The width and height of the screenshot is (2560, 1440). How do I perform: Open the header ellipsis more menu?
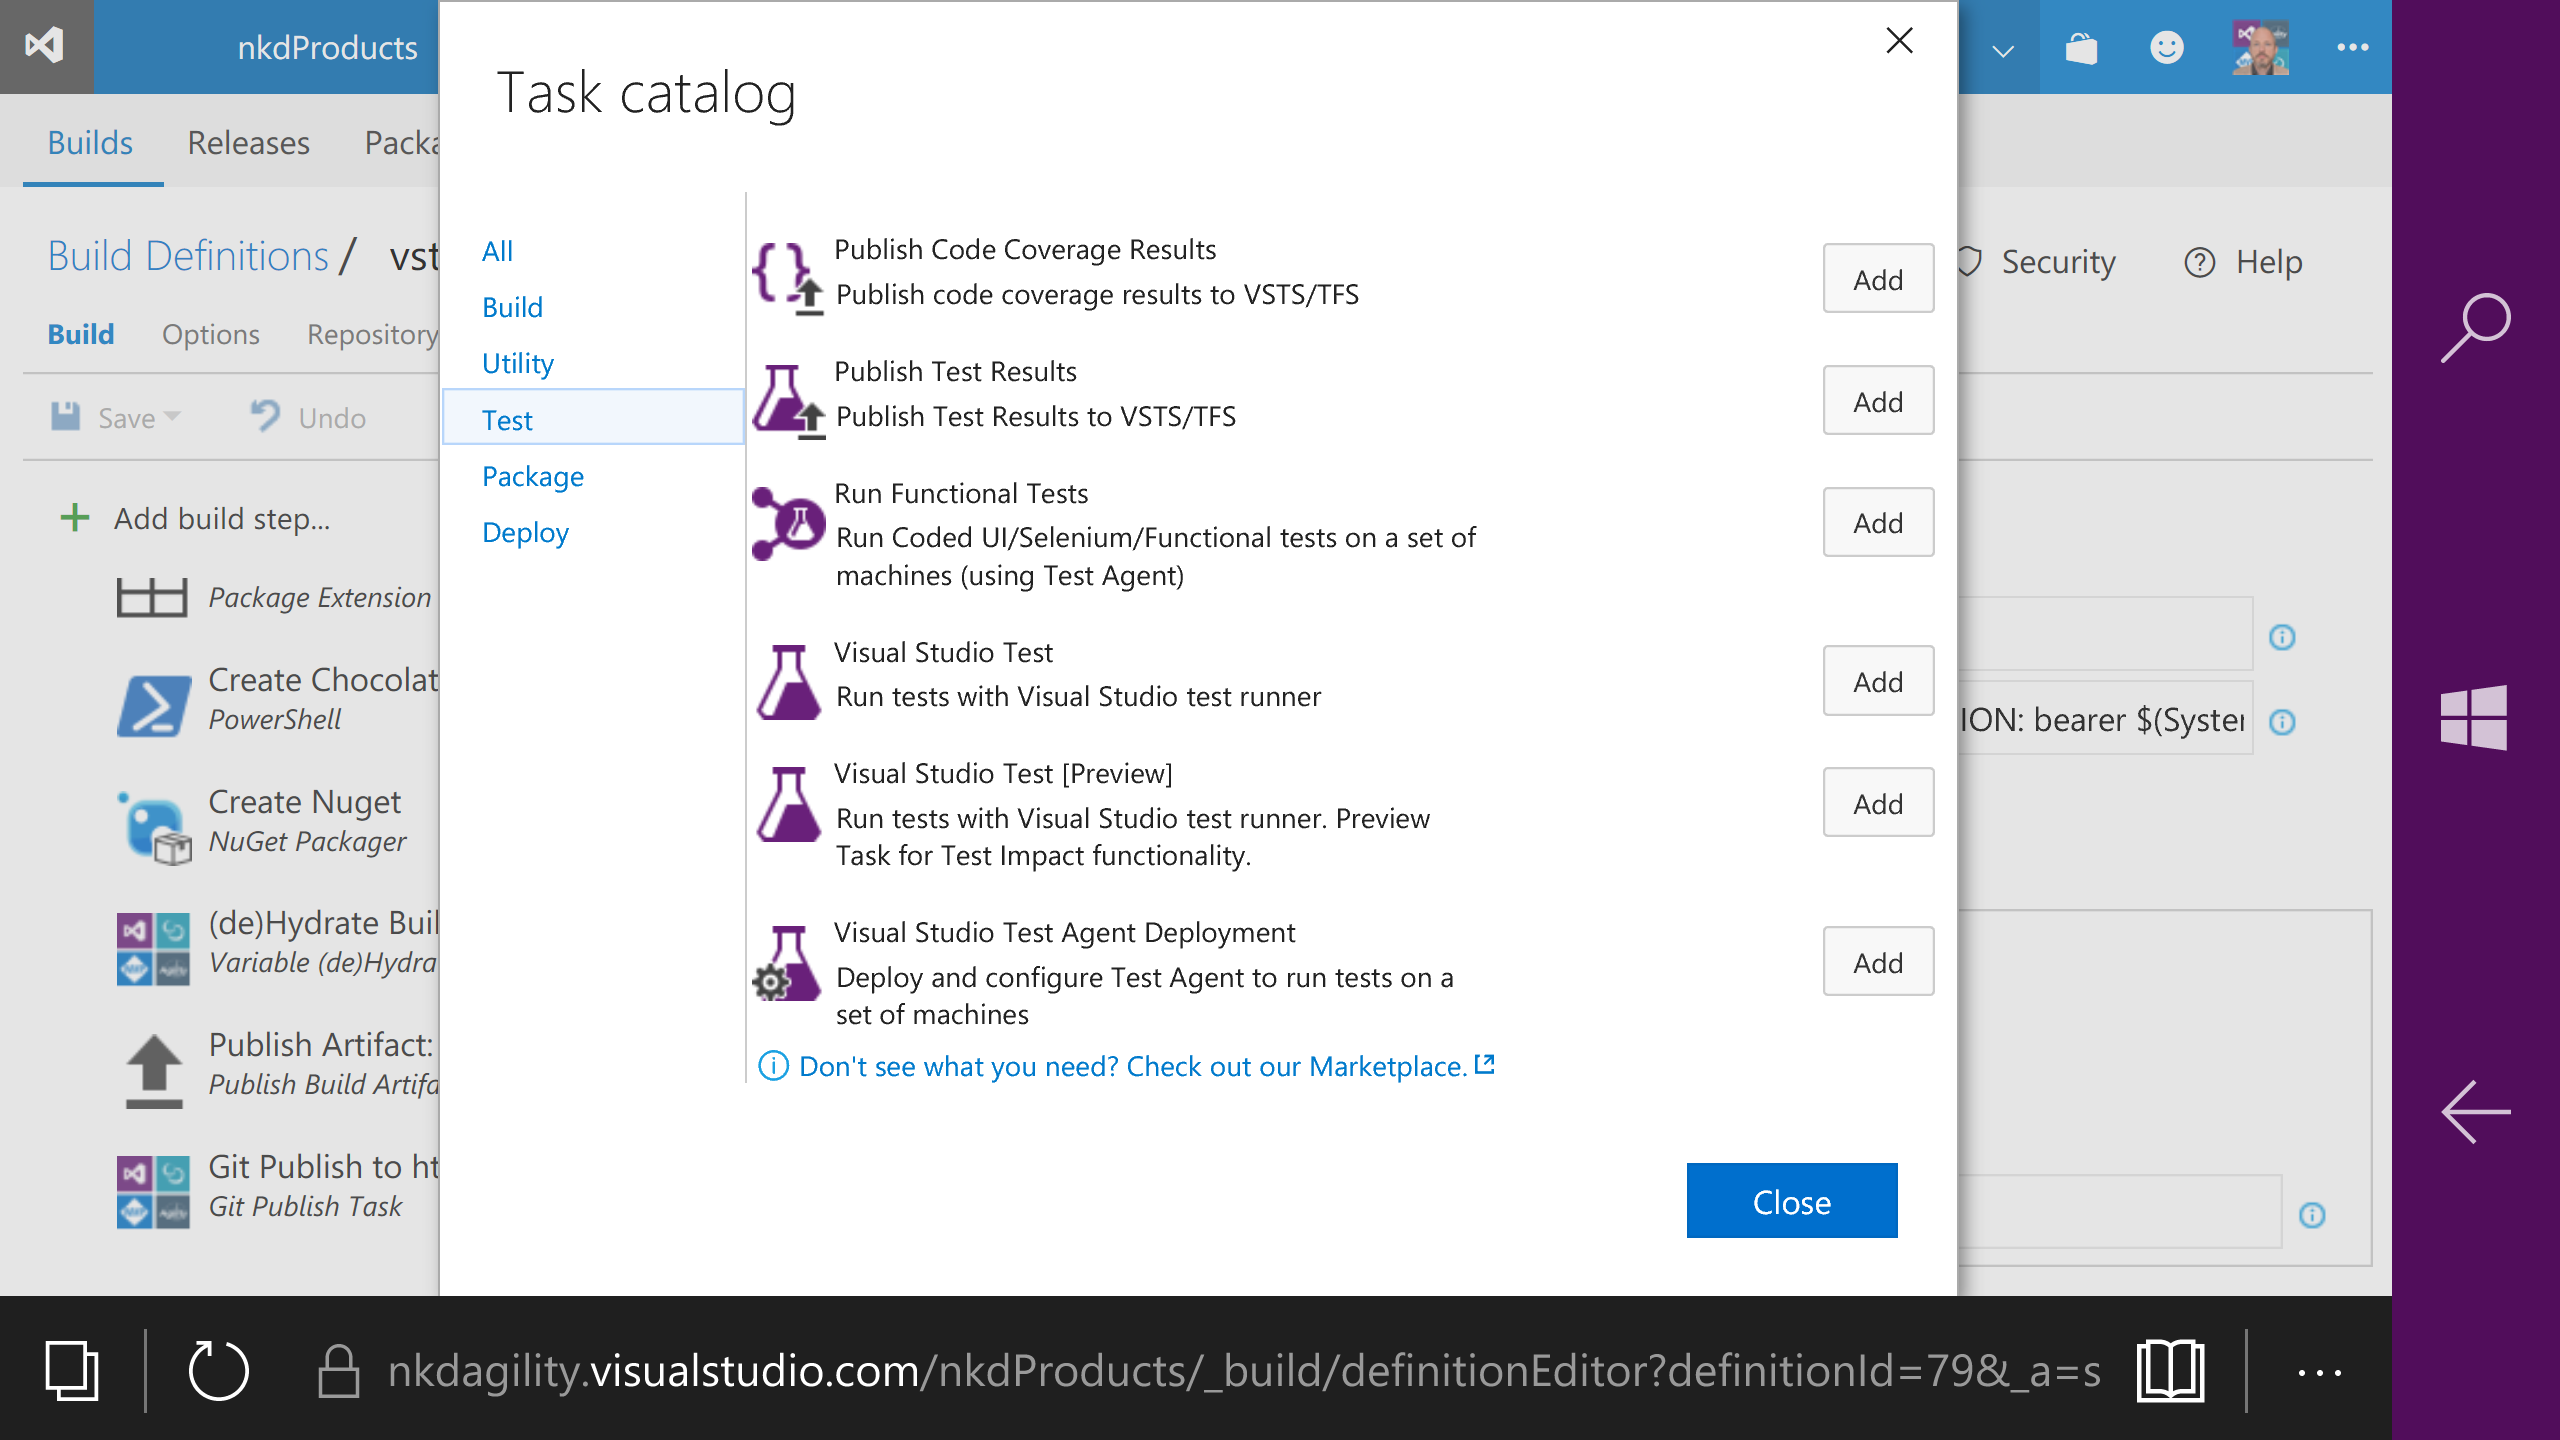click(2352, 47)
